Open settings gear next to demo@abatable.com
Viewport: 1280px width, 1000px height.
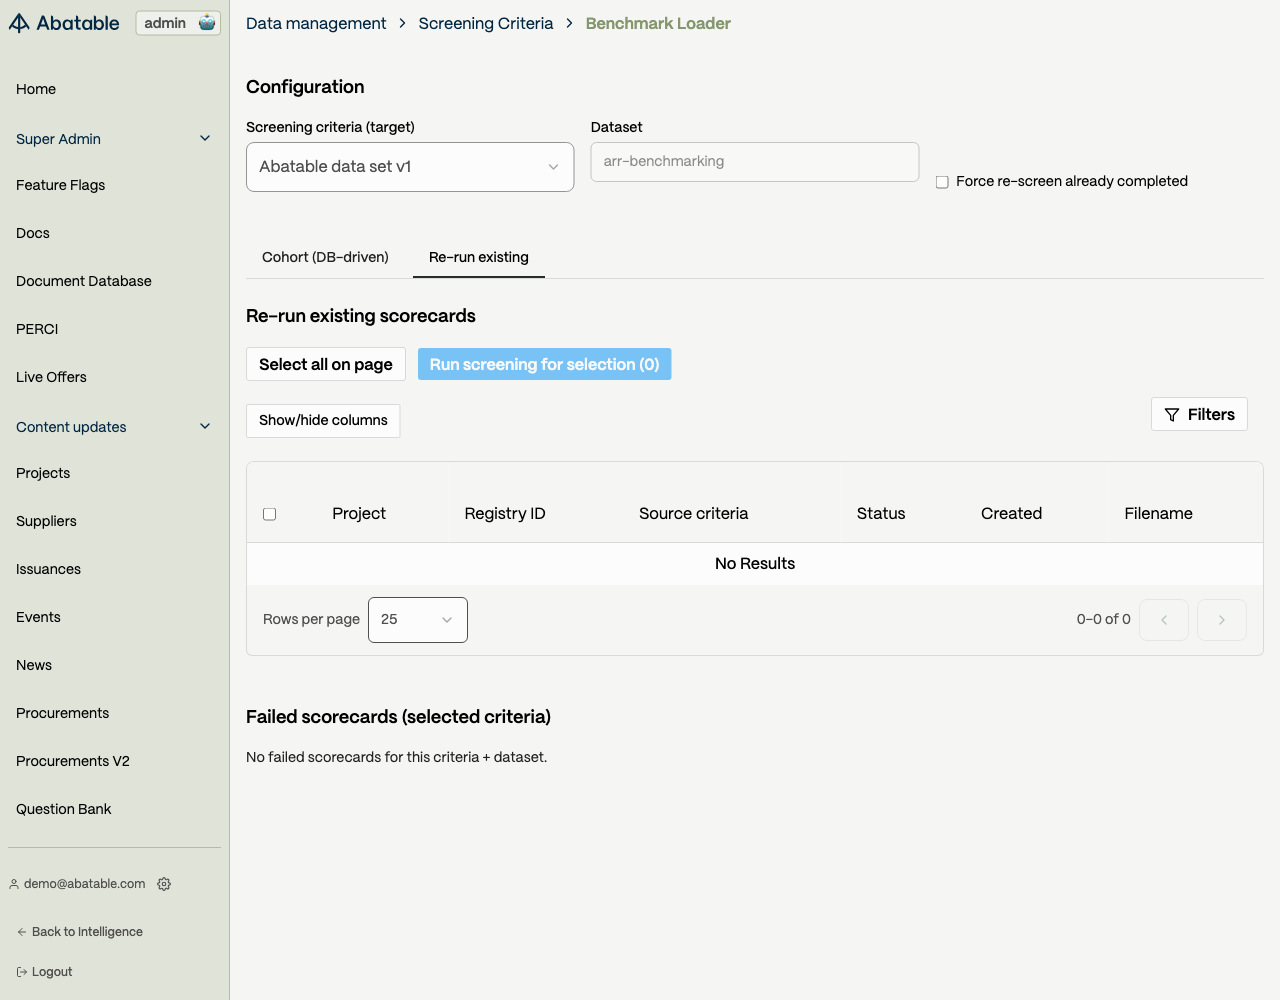click(x=164, y=884)
